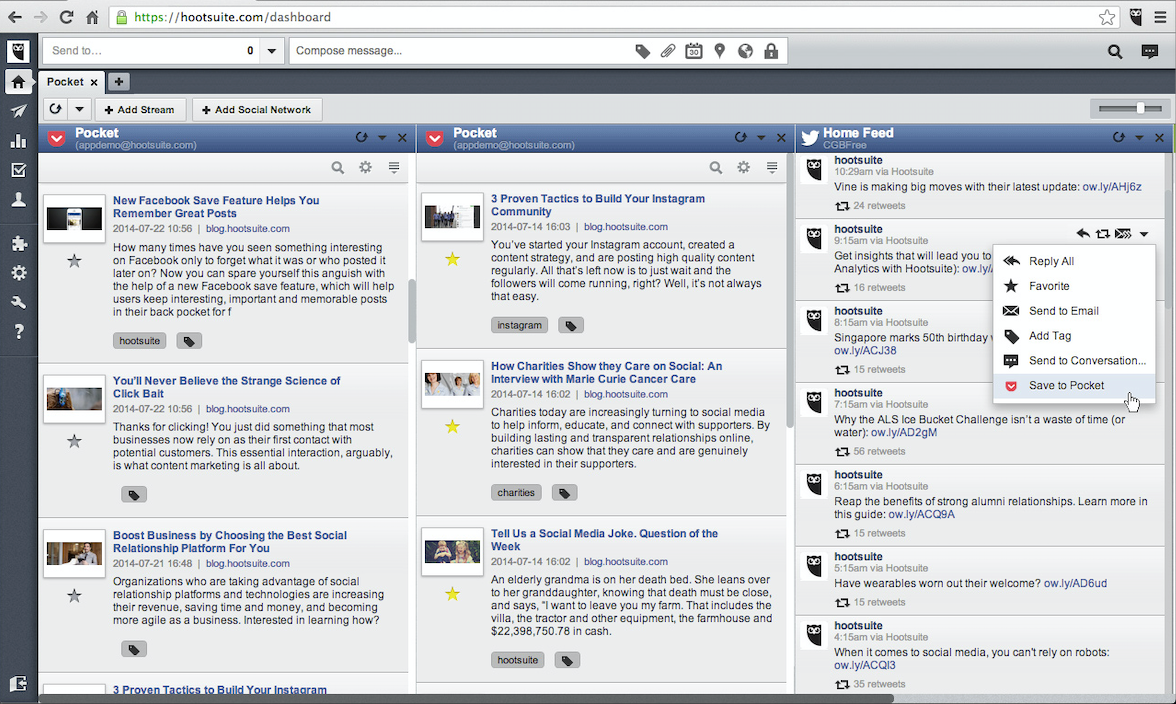The image size is (1176, 704).
Task: Reply to the 9:15am hootsuite tweet
Action: pyautogui.click(x=1083, y=234)
